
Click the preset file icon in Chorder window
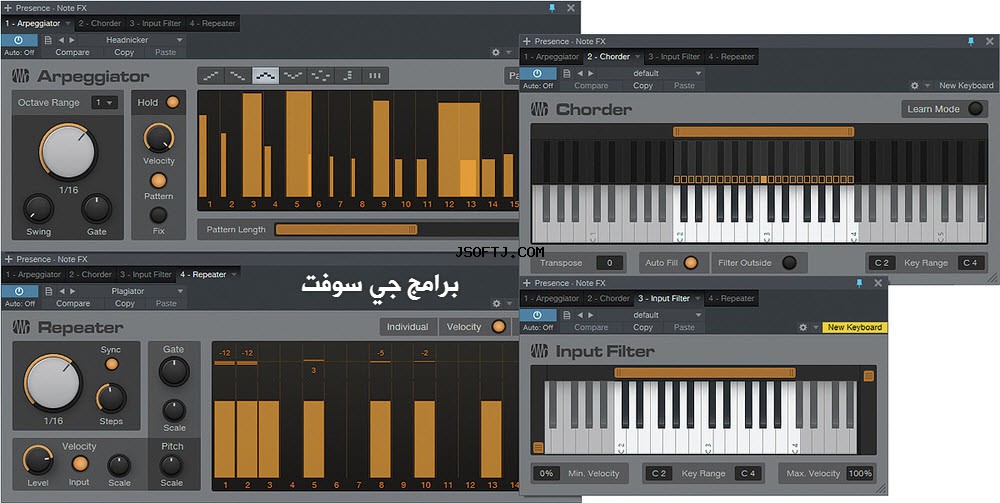coord(567,73)
